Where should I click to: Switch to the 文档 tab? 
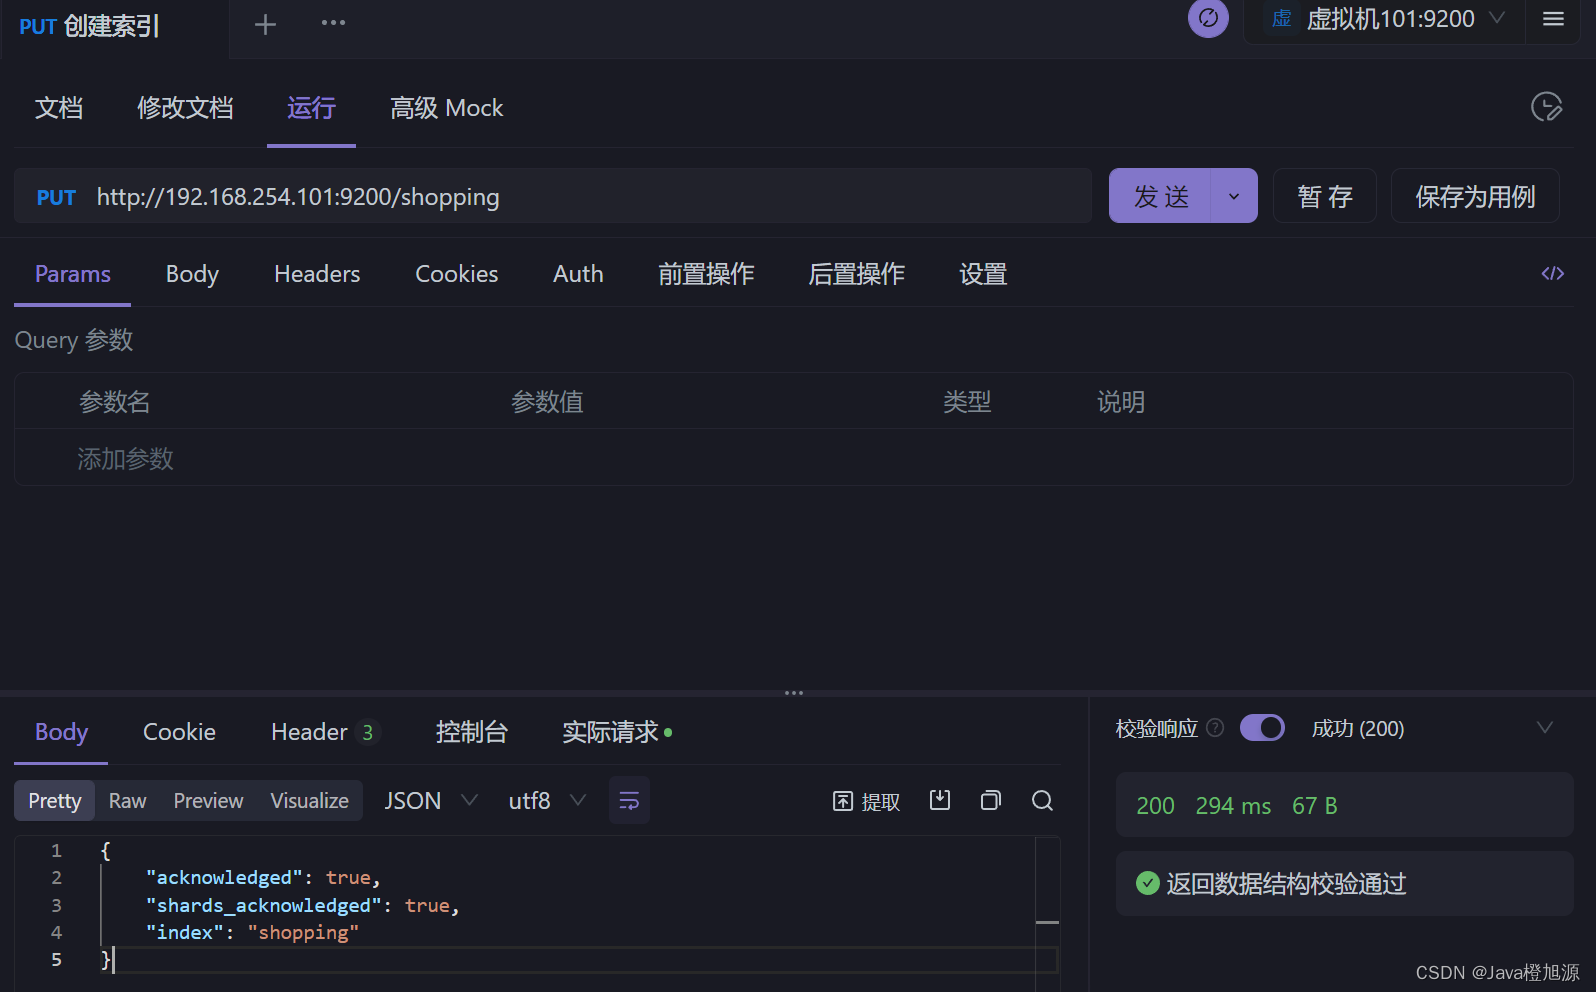[x=59, y=108]
